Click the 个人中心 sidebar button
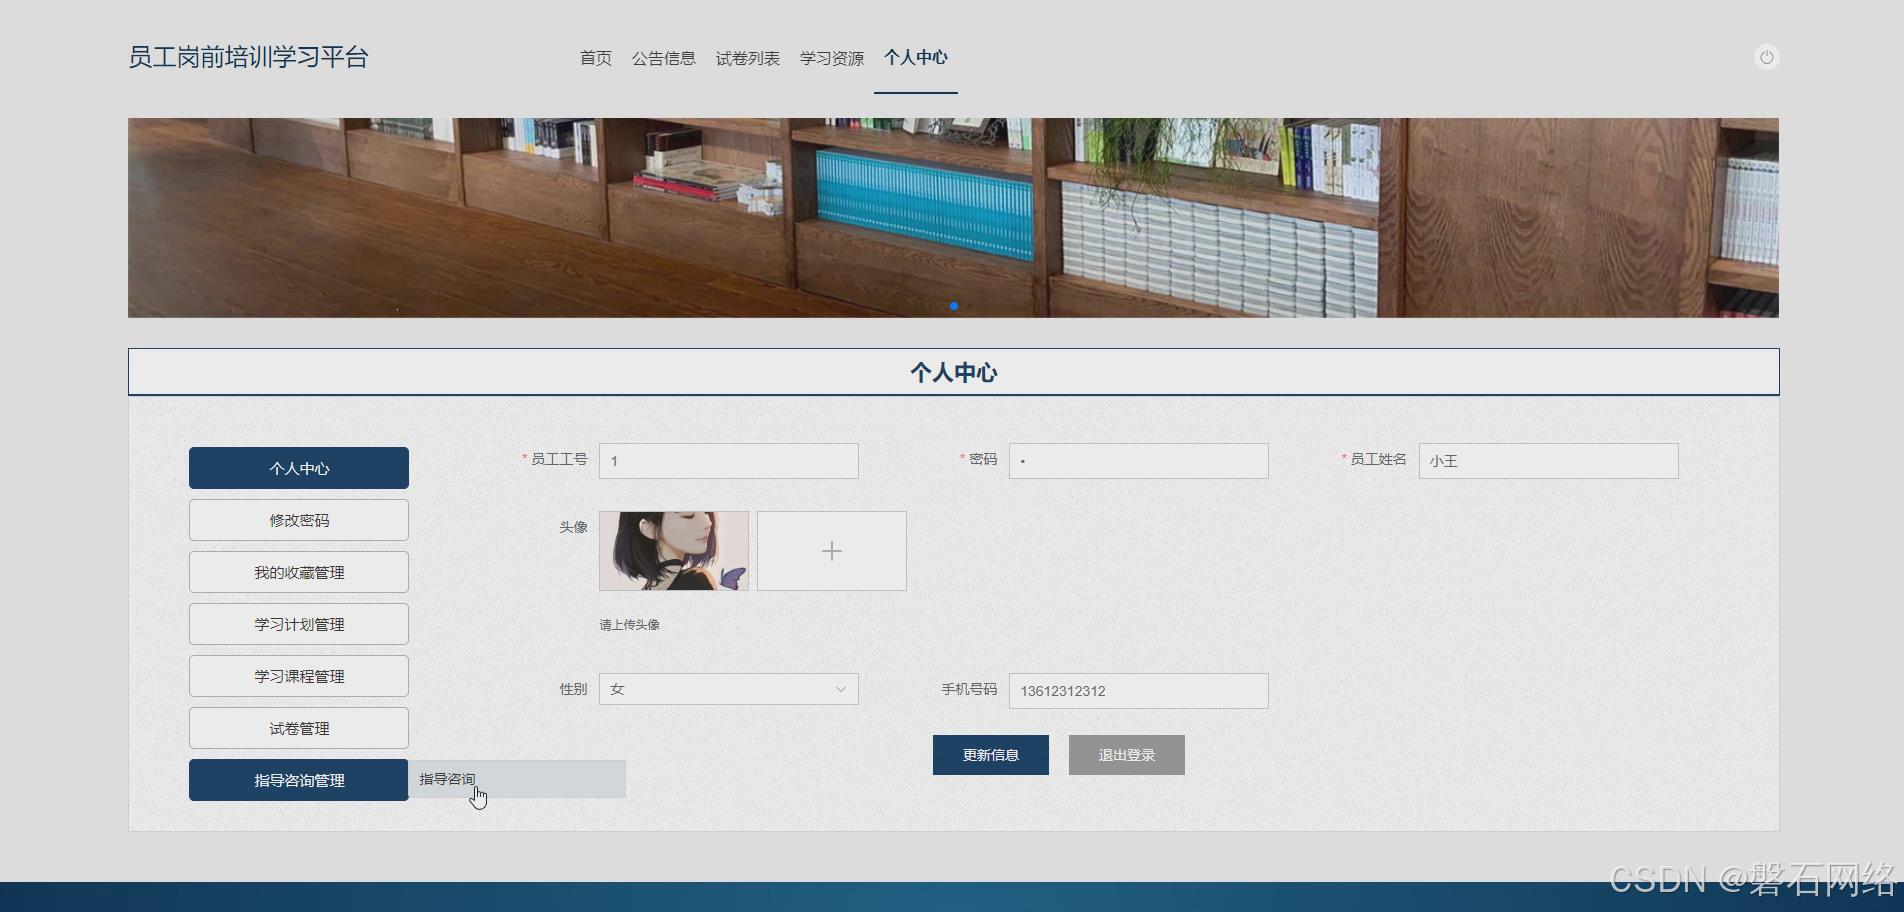 click(x=299, y=468)
